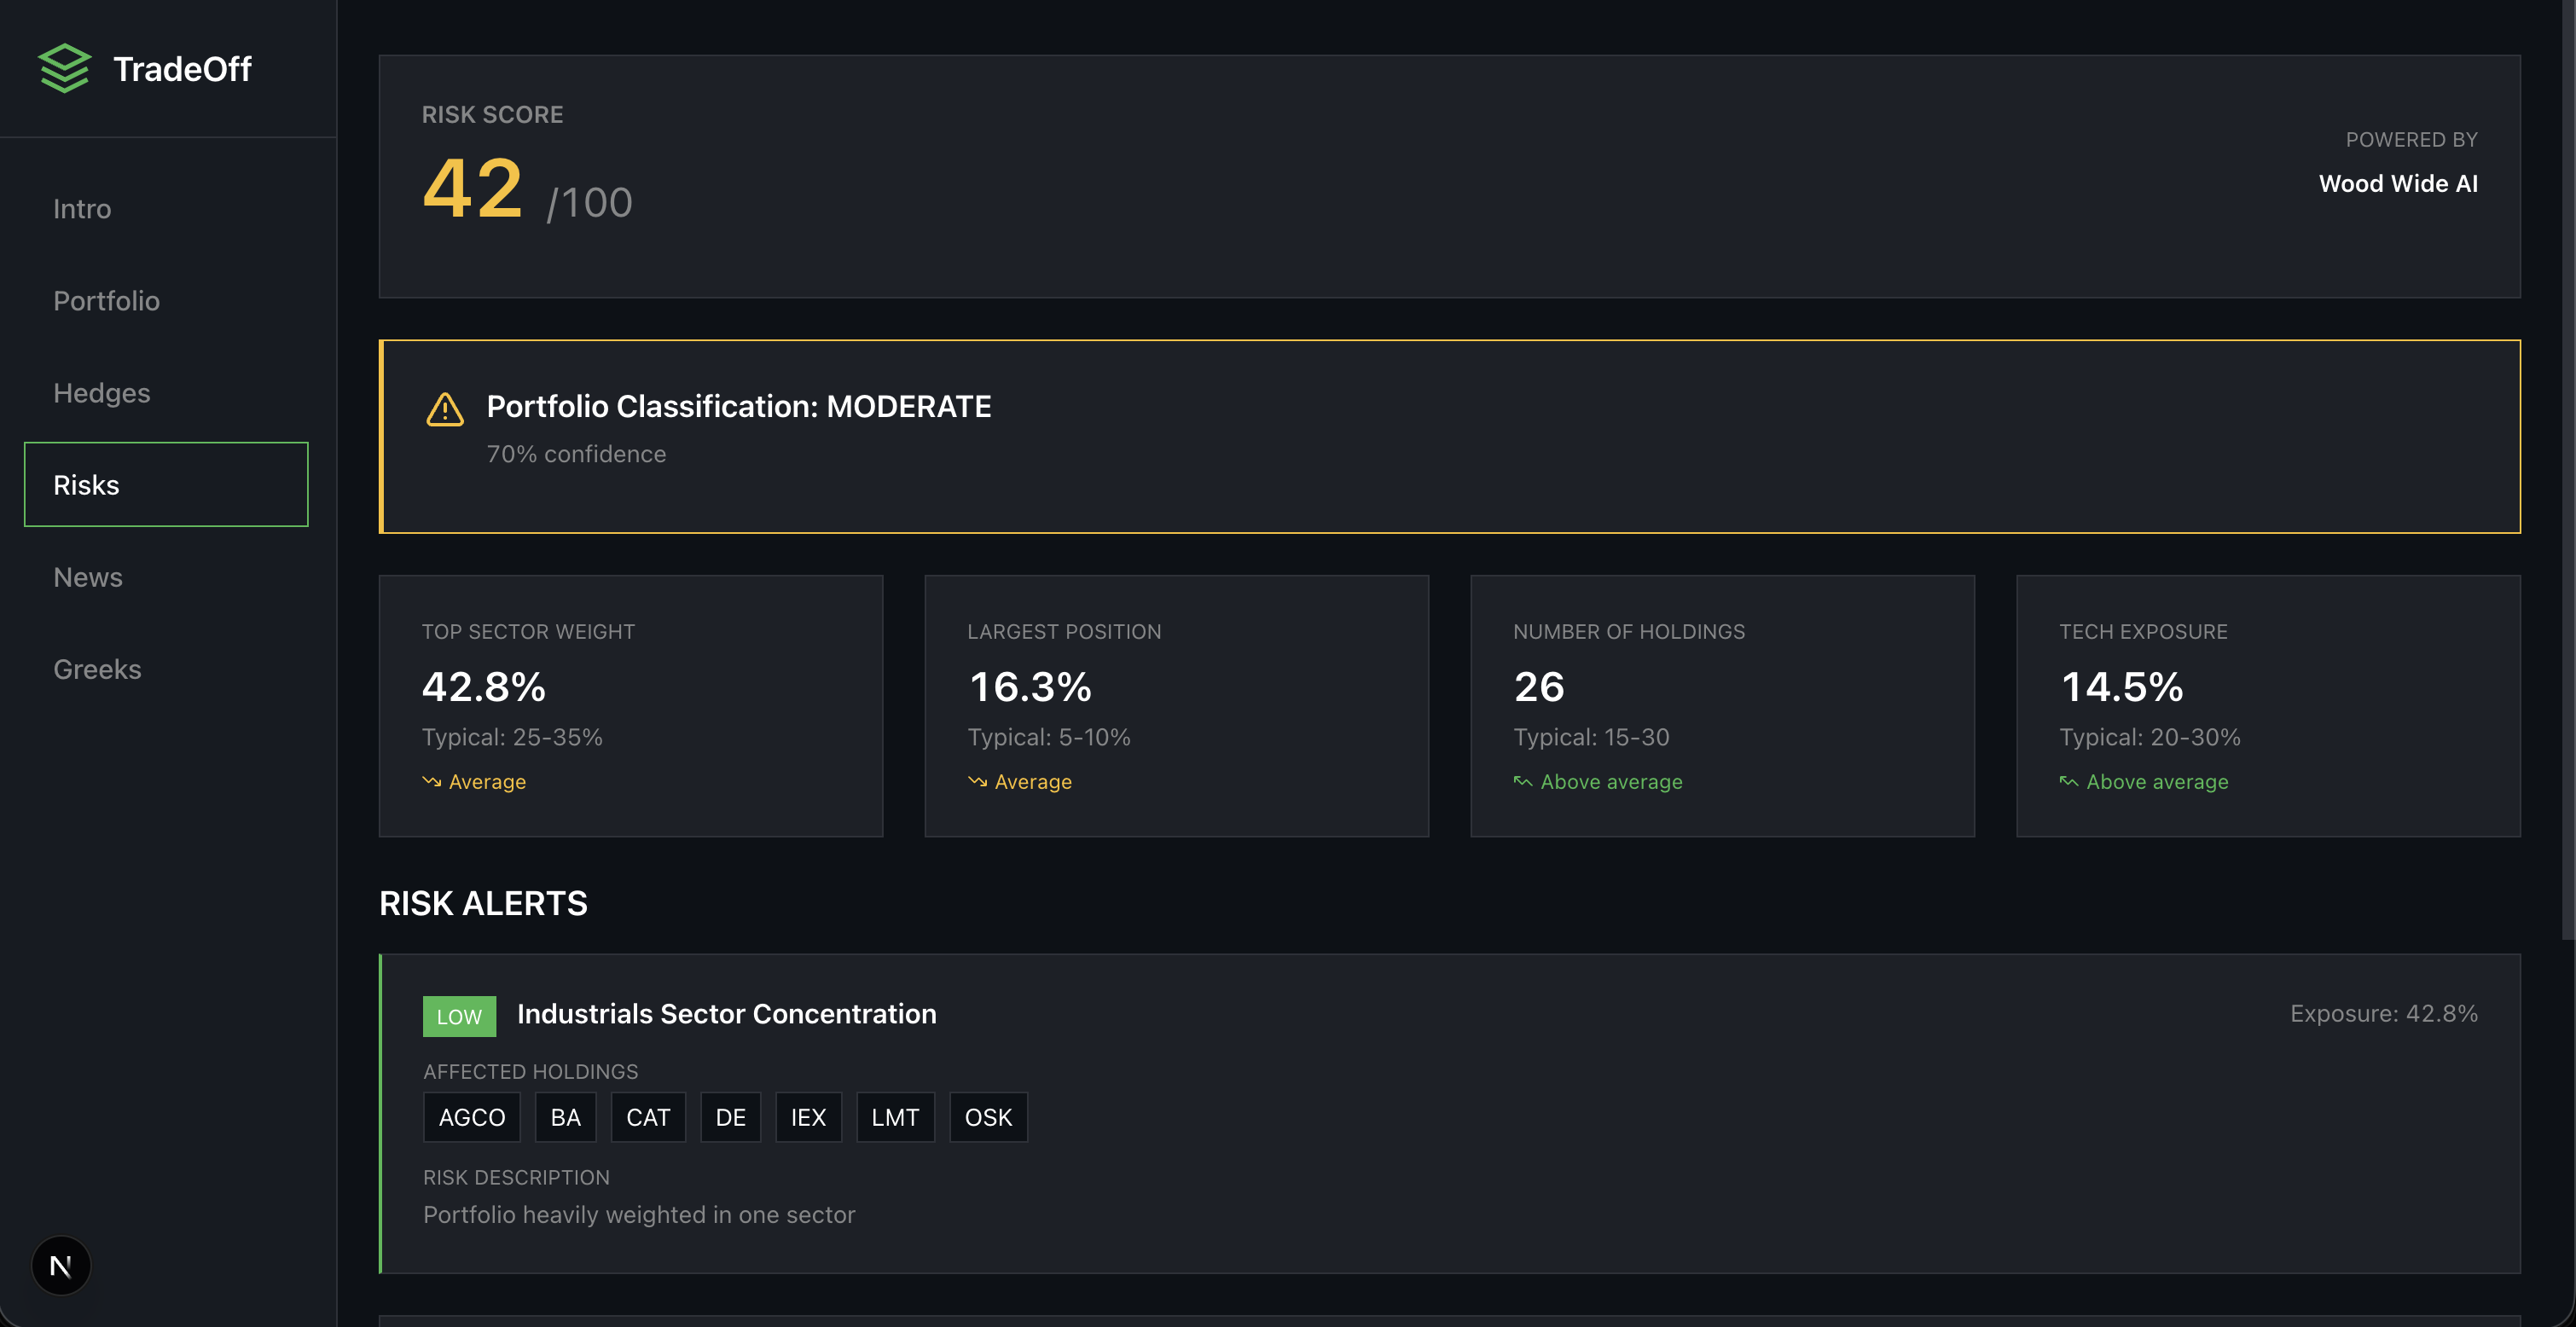The image size is (2576, 1327).
Task: Click the LMT holding tag
Action: click(x=895, y=1117)
